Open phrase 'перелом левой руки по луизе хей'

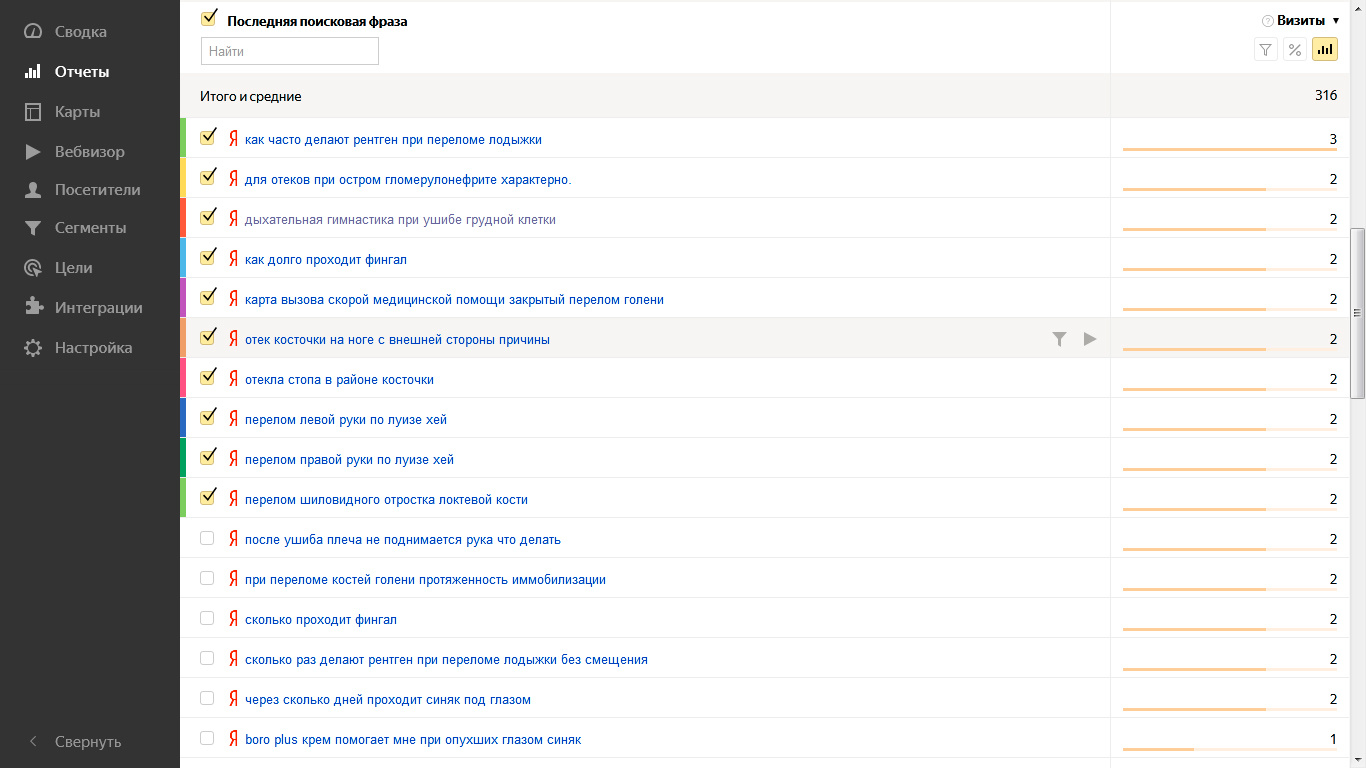(x=346, y=420)
